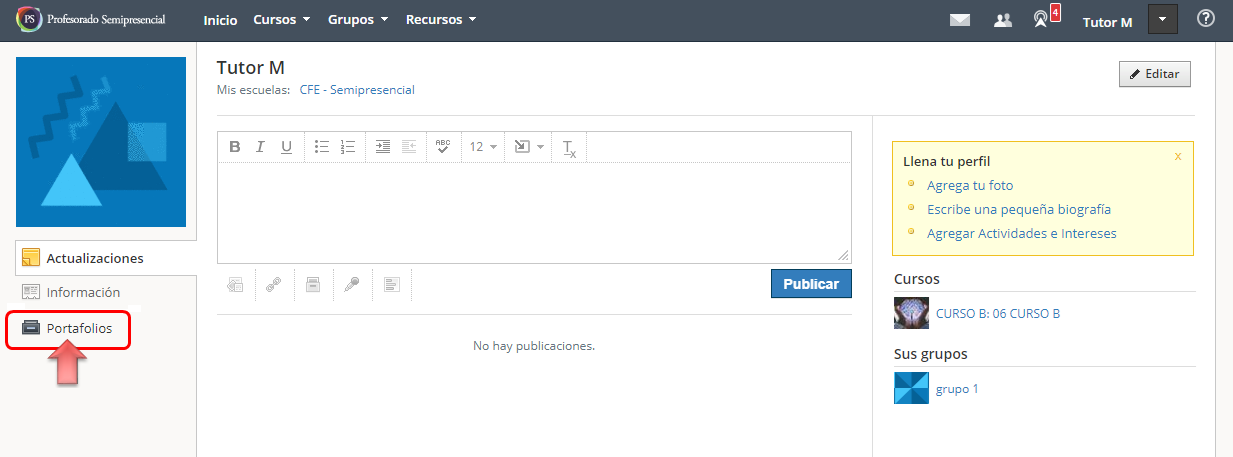Expand the Cursos menu in navbar
The width and height of the screenshot is (1233, 457).
point(281,20)
